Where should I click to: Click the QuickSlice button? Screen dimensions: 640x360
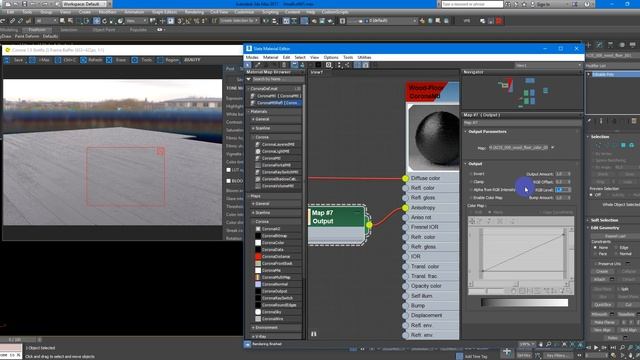pos(602,304)
